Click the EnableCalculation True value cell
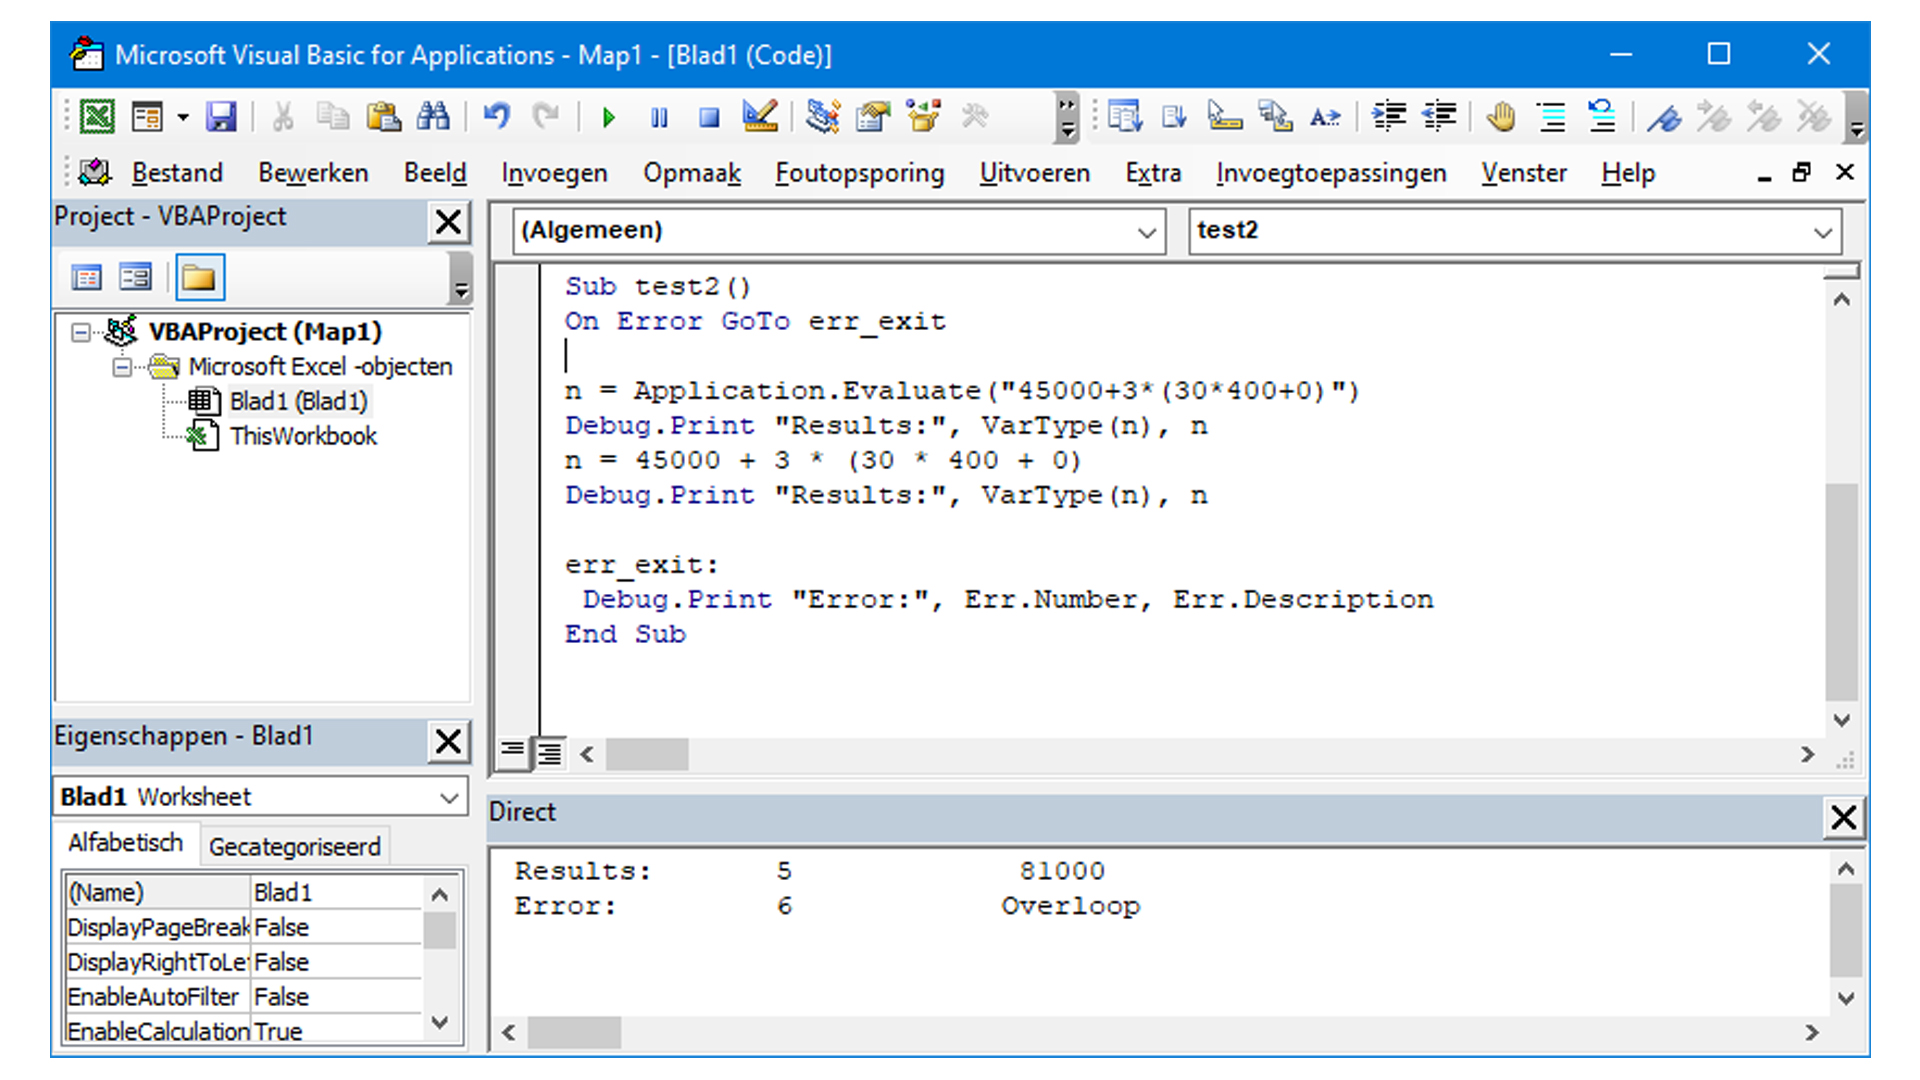Screen dimensions: 1920x1080 (x=337, y=1031)
